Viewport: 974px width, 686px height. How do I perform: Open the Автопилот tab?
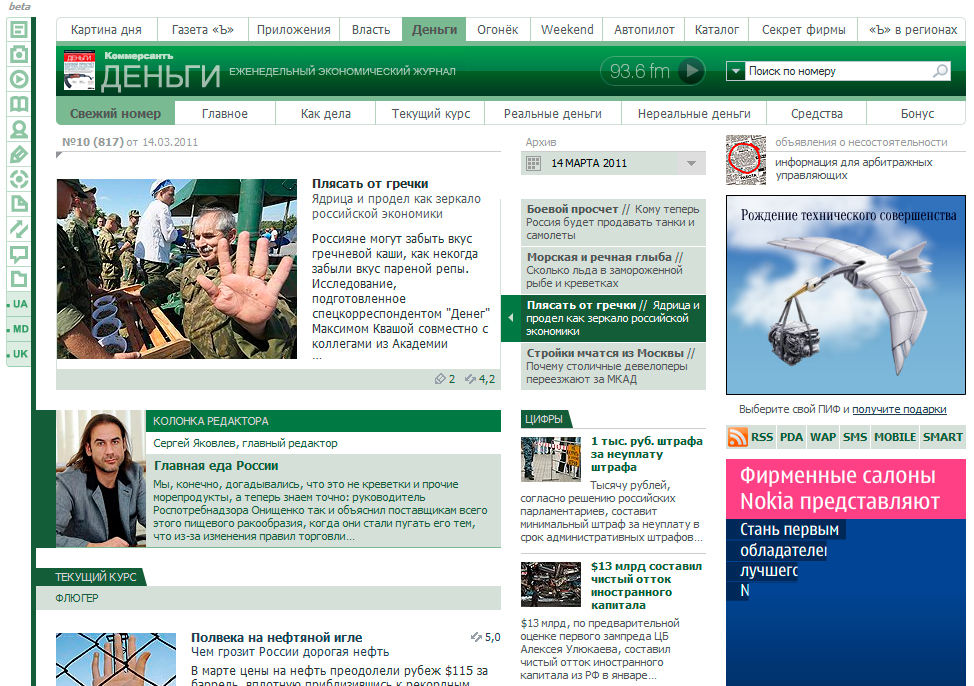click(644, 30)
